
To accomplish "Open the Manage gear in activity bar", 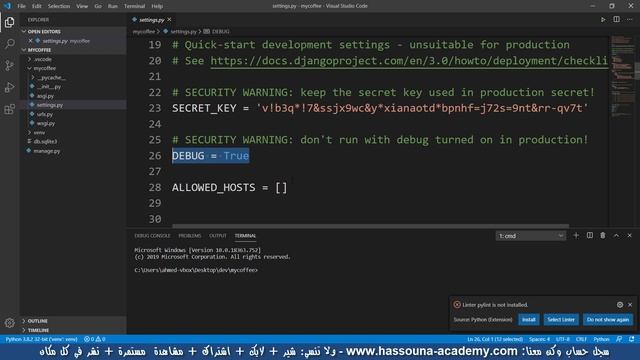I will 9,323.
